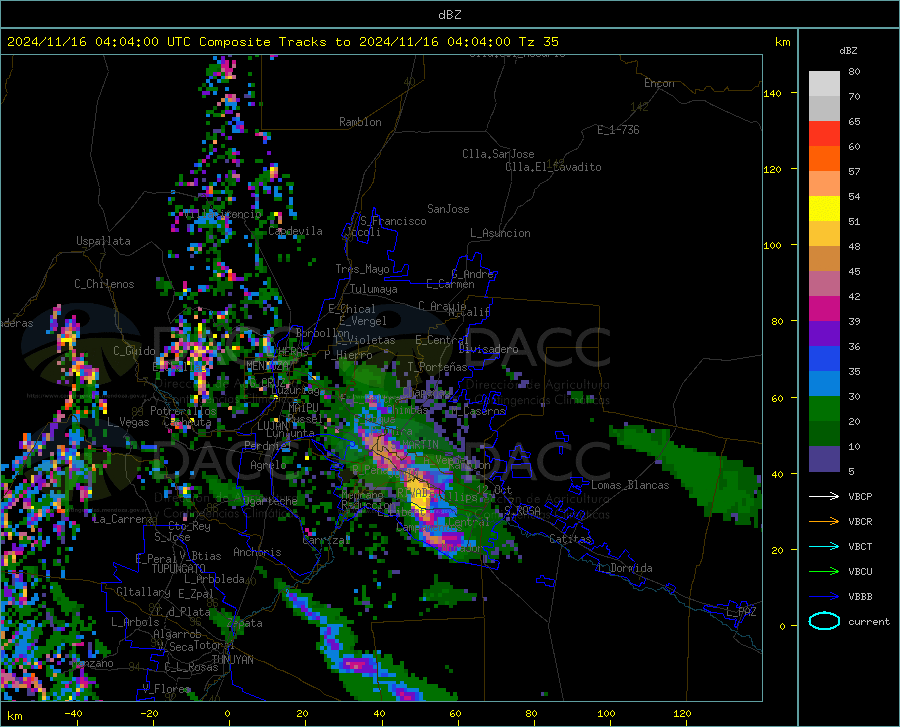Click the T_Porteñas map label
This screenshot has height=727, width=900.
437,367
